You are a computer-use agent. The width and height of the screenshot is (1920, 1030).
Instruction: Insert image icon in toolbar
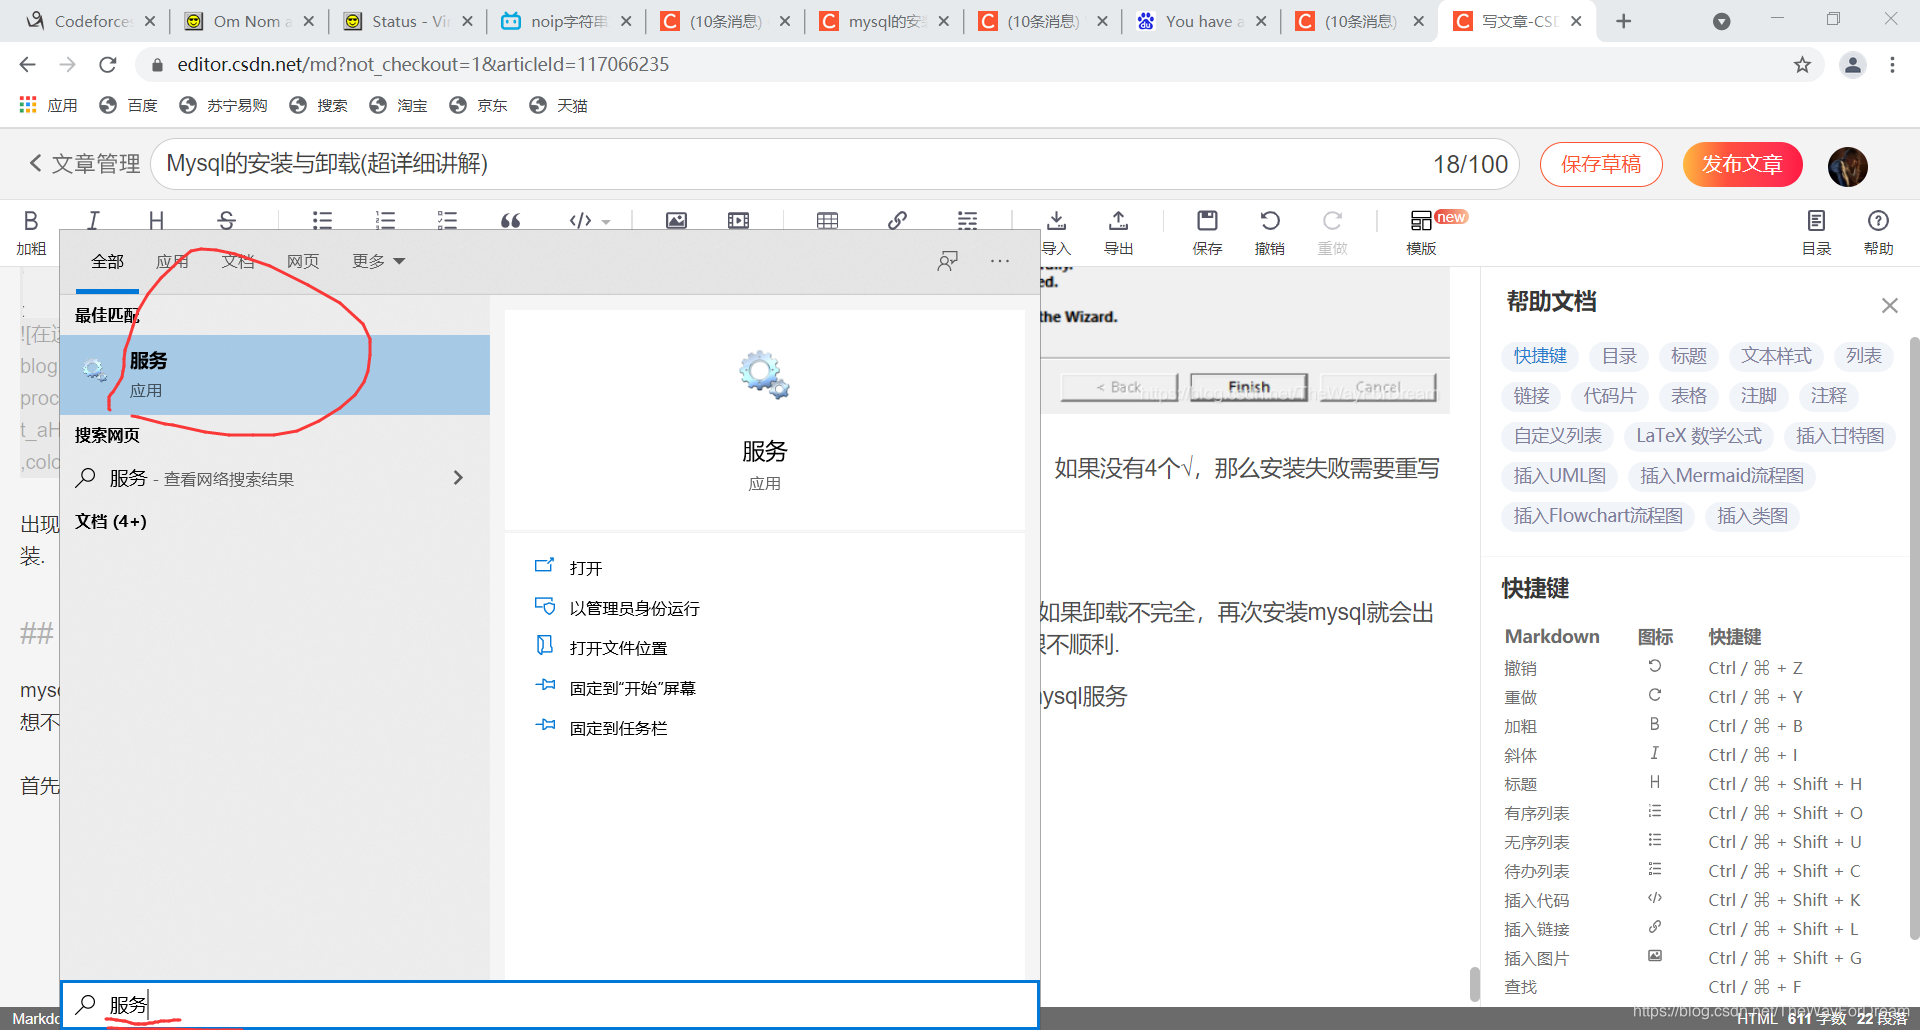point(677,221)
